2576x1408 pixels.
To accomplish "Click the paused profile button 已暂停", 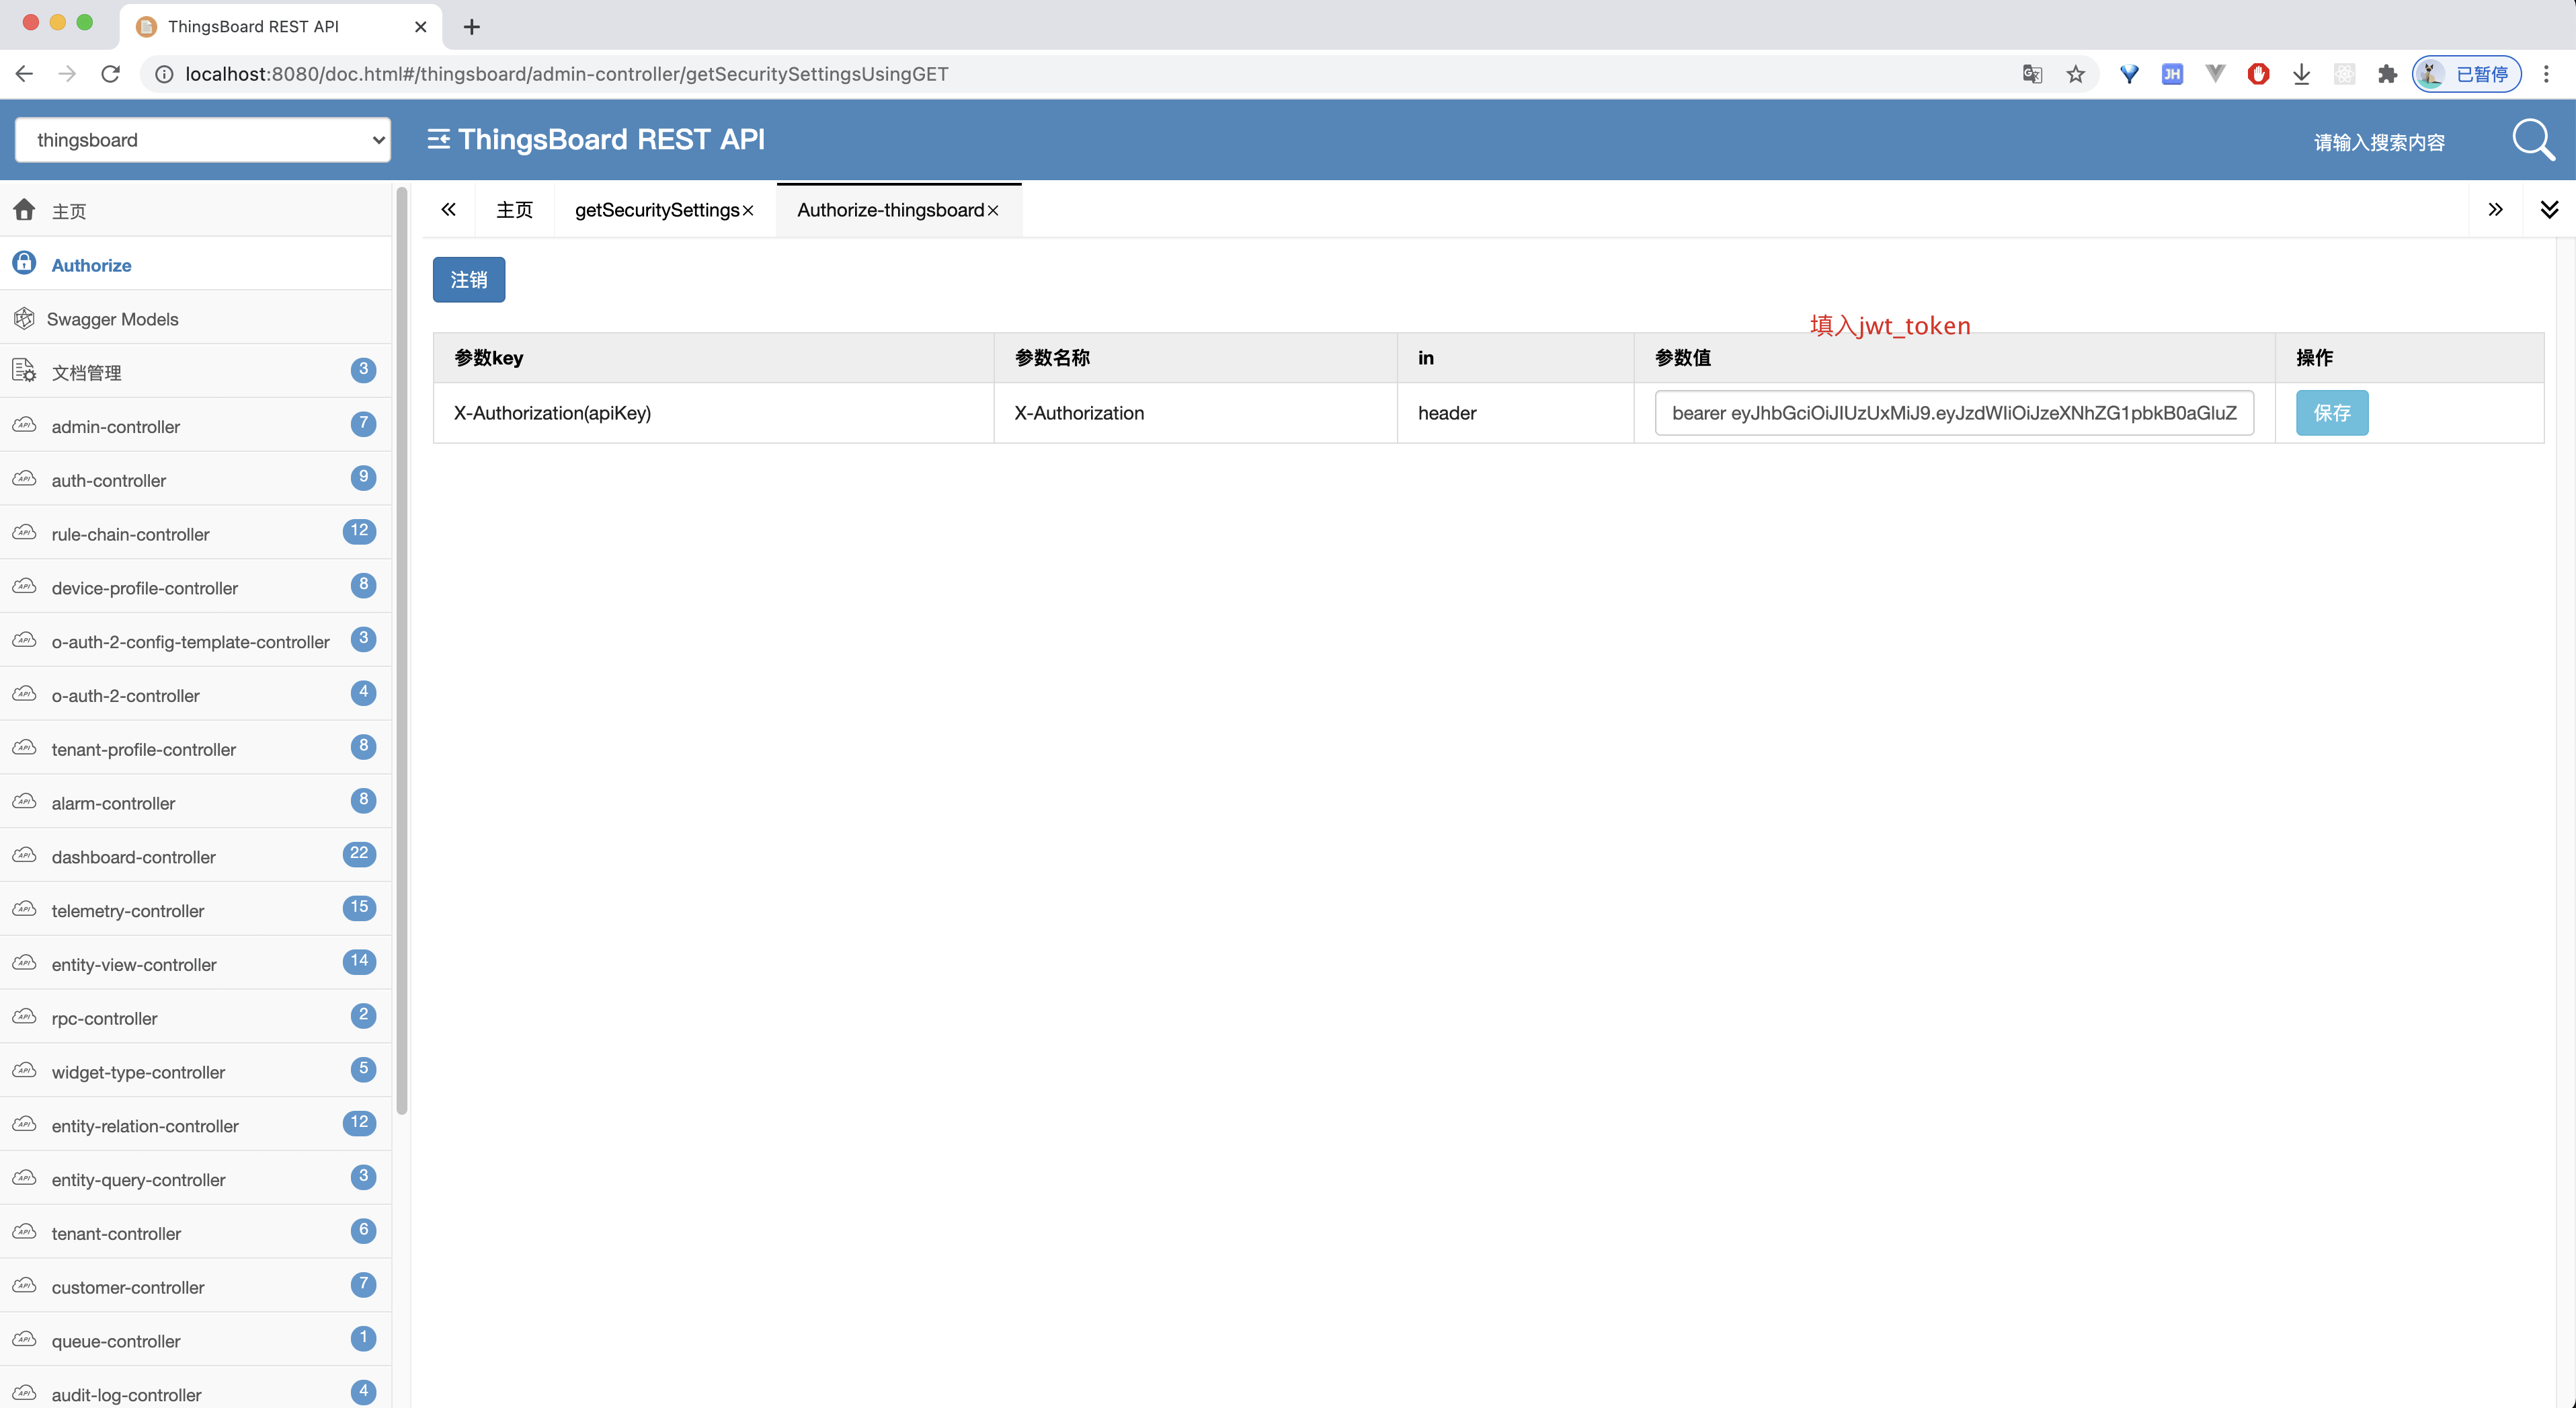I will [2466, 74].
